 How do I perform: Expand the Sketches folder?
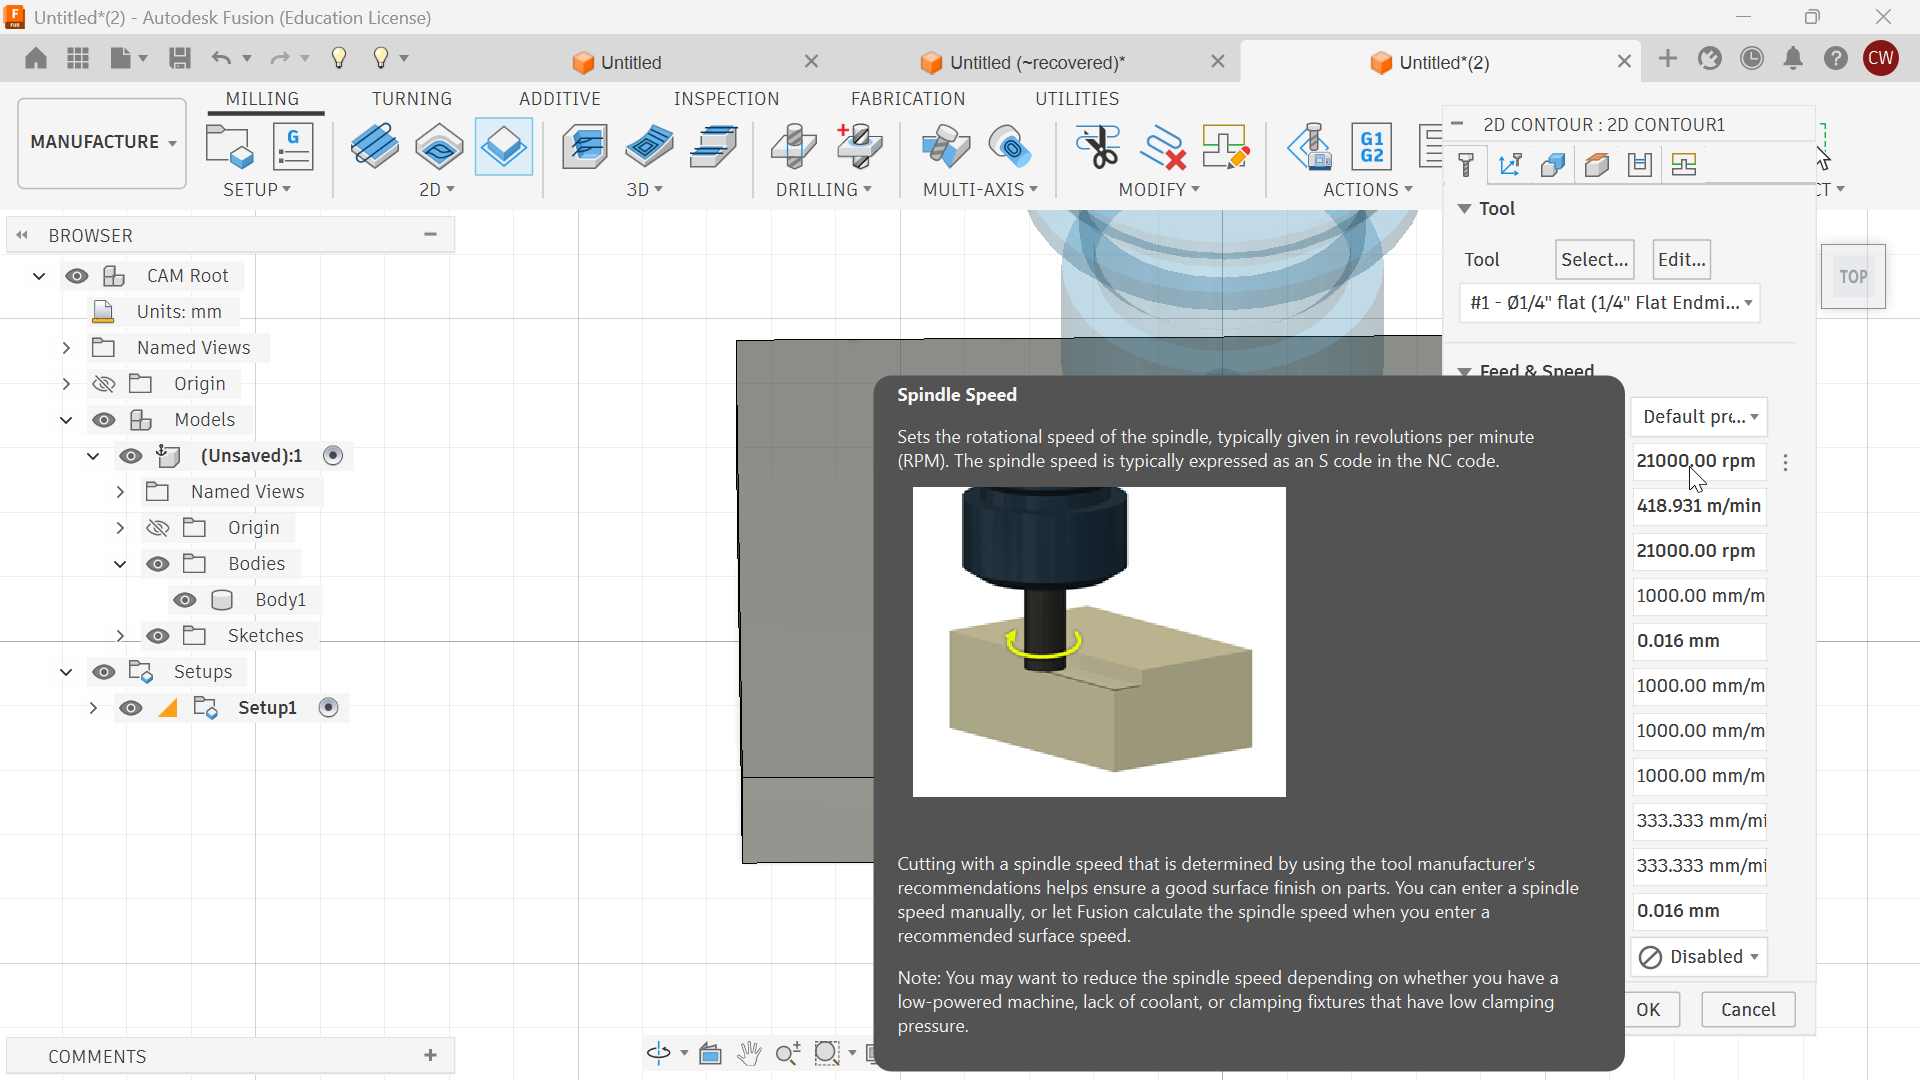click(120, 636)
